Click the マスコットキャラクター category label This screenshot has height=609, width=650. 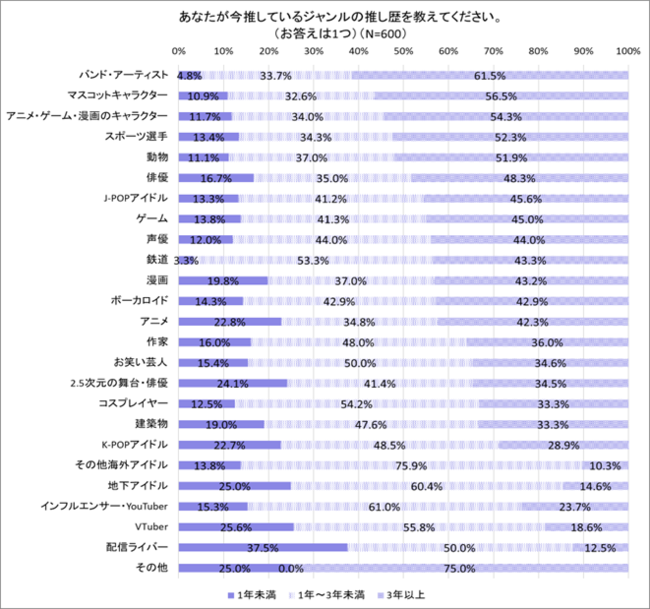click(118, 95)
